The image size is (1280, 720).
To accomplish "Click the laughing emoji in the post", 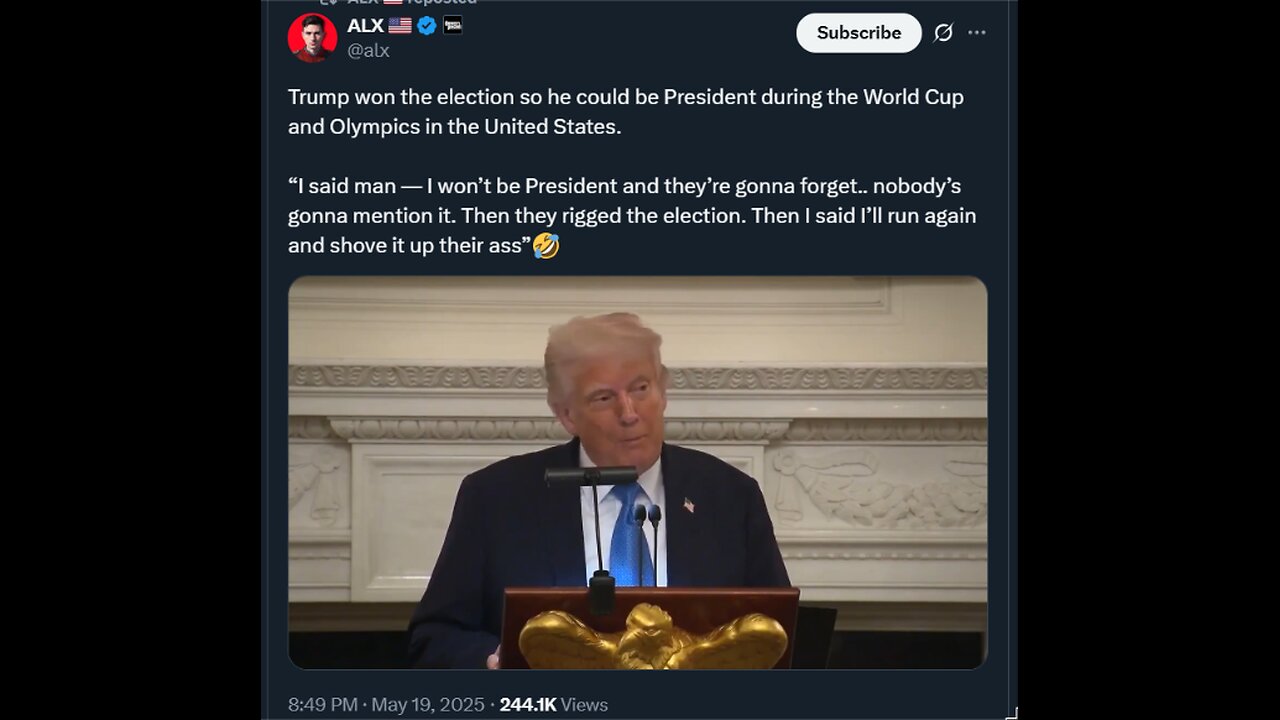I will coord(546,245).
